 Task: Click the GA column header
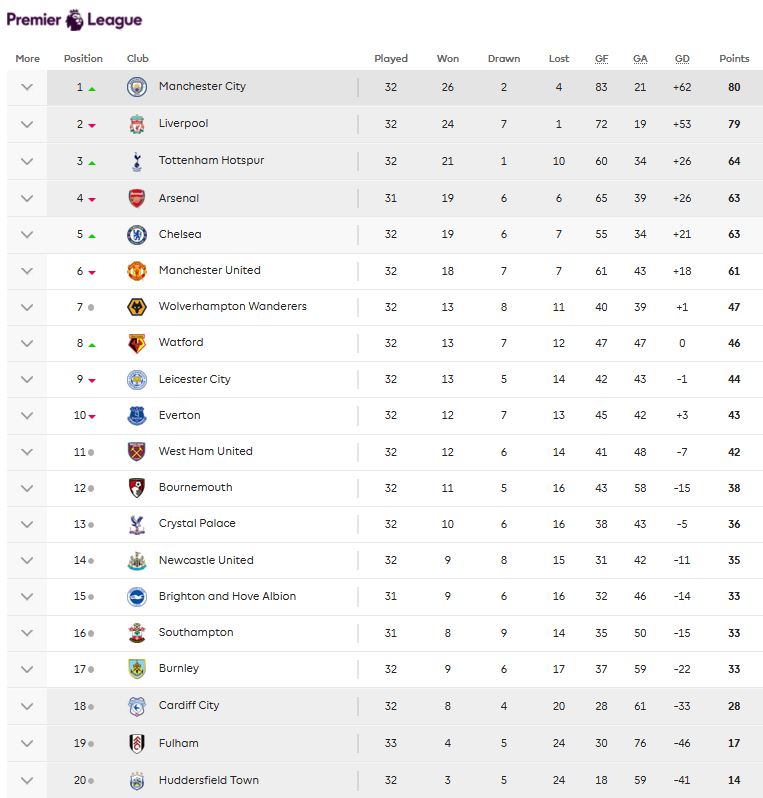[640, 59]
